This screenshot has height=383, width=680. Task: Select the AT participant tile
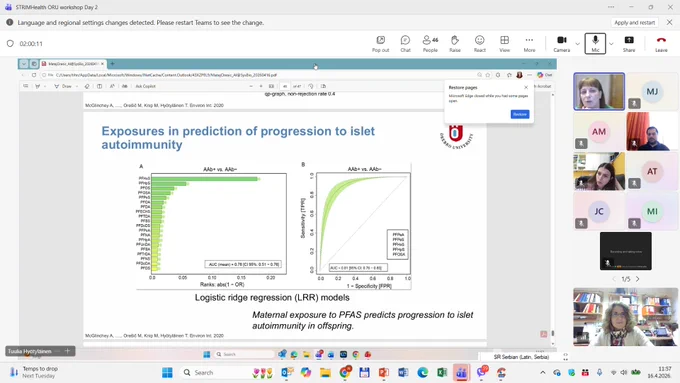pyautogui.click(x=652, y=171)
